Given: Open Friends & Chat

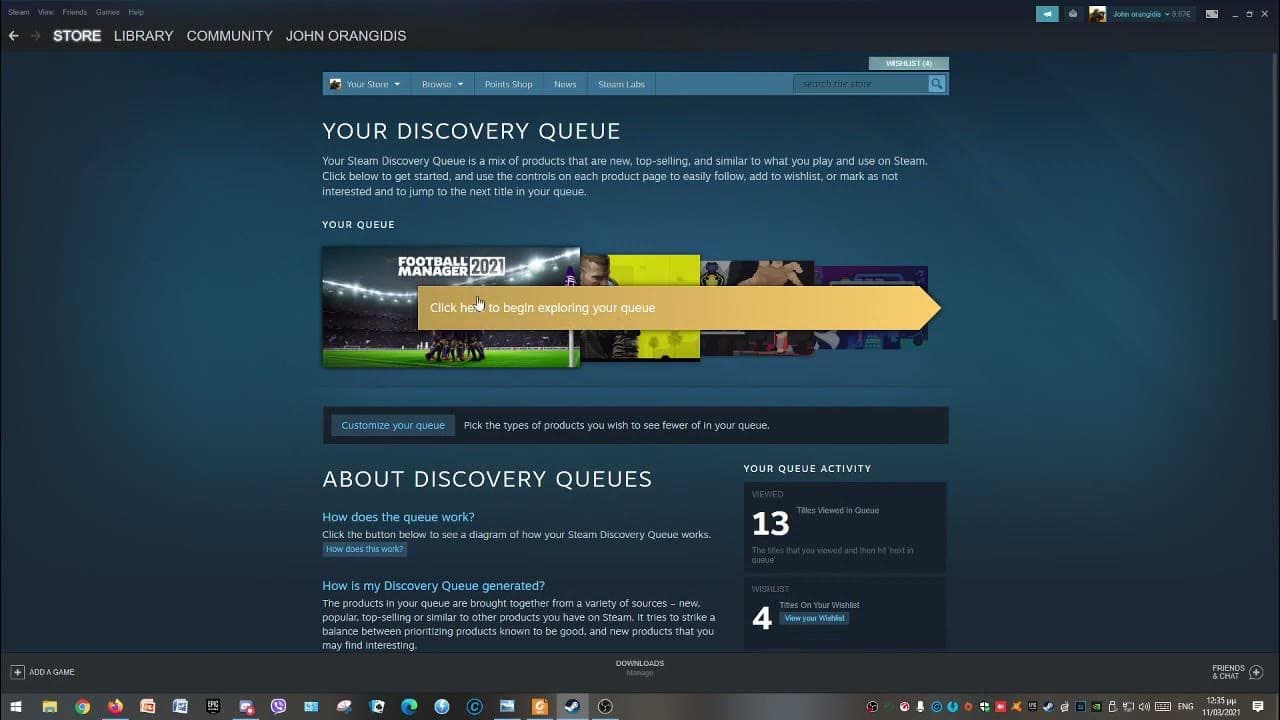Looking at the screenshot, I should (1238, 672).
